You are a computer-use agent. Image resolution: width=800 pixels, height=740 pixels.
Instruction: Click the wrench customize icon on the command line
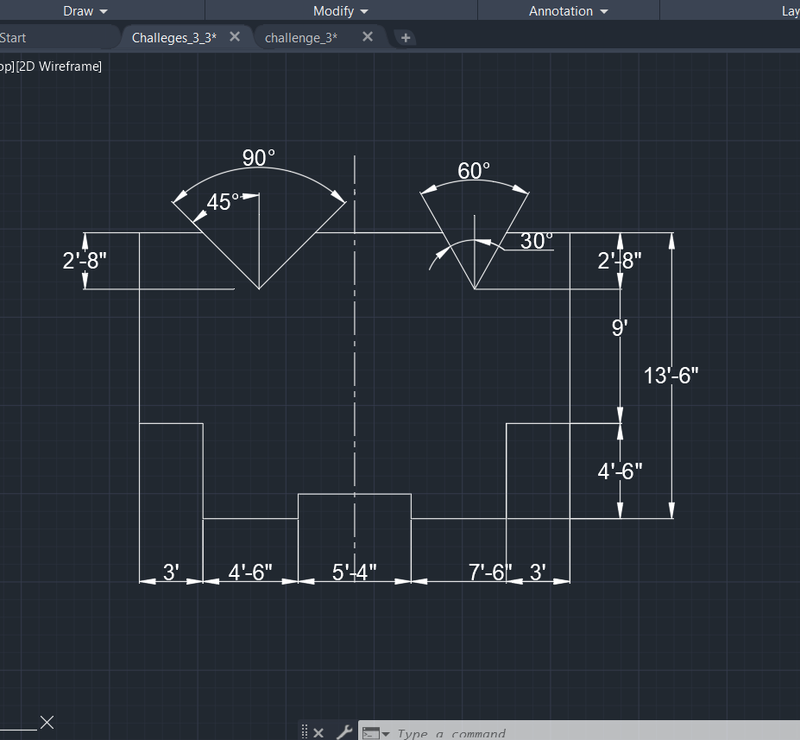(344, 732)
